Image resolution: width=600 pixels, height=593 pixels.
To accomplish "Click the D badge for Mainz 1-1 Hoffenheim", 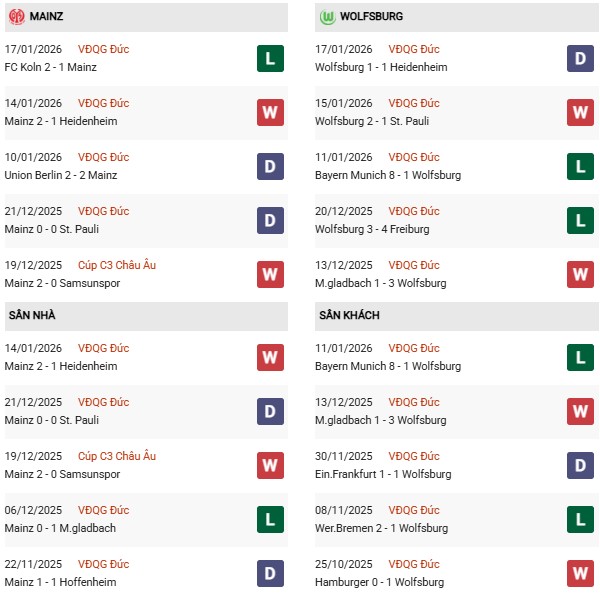I will coord(269,573).
